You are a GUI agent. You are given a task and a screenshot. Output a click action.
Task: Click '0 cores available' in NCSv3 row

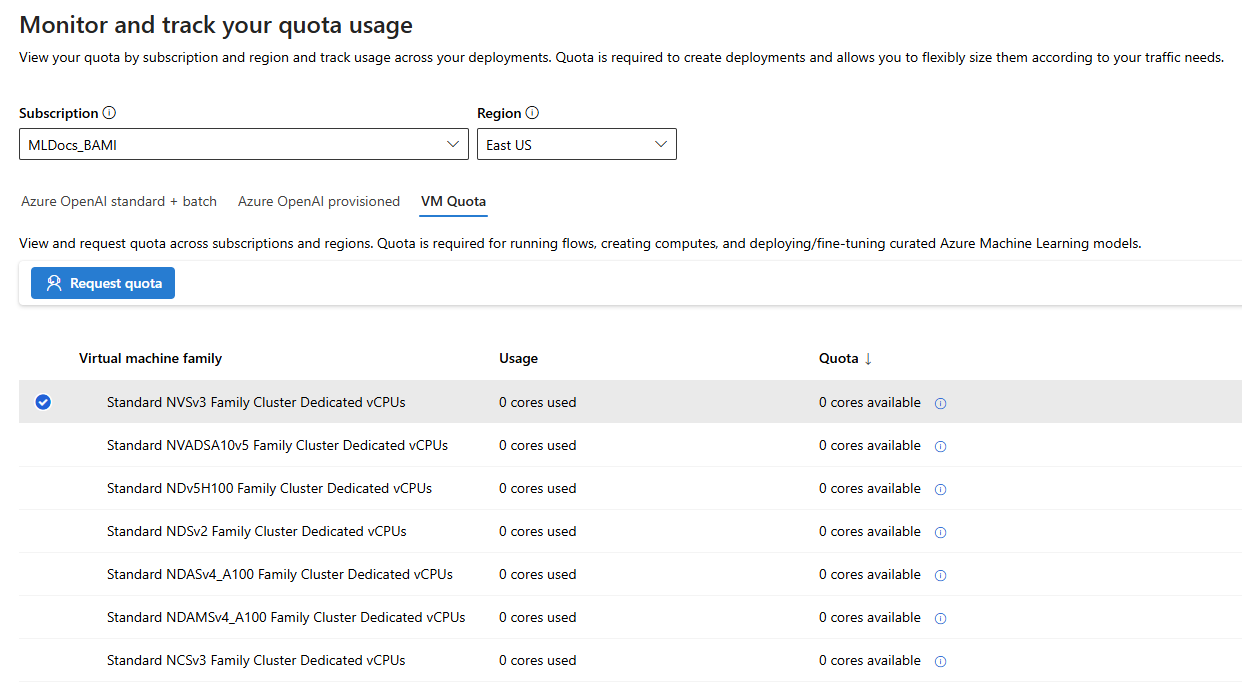(x=870, y=660)
